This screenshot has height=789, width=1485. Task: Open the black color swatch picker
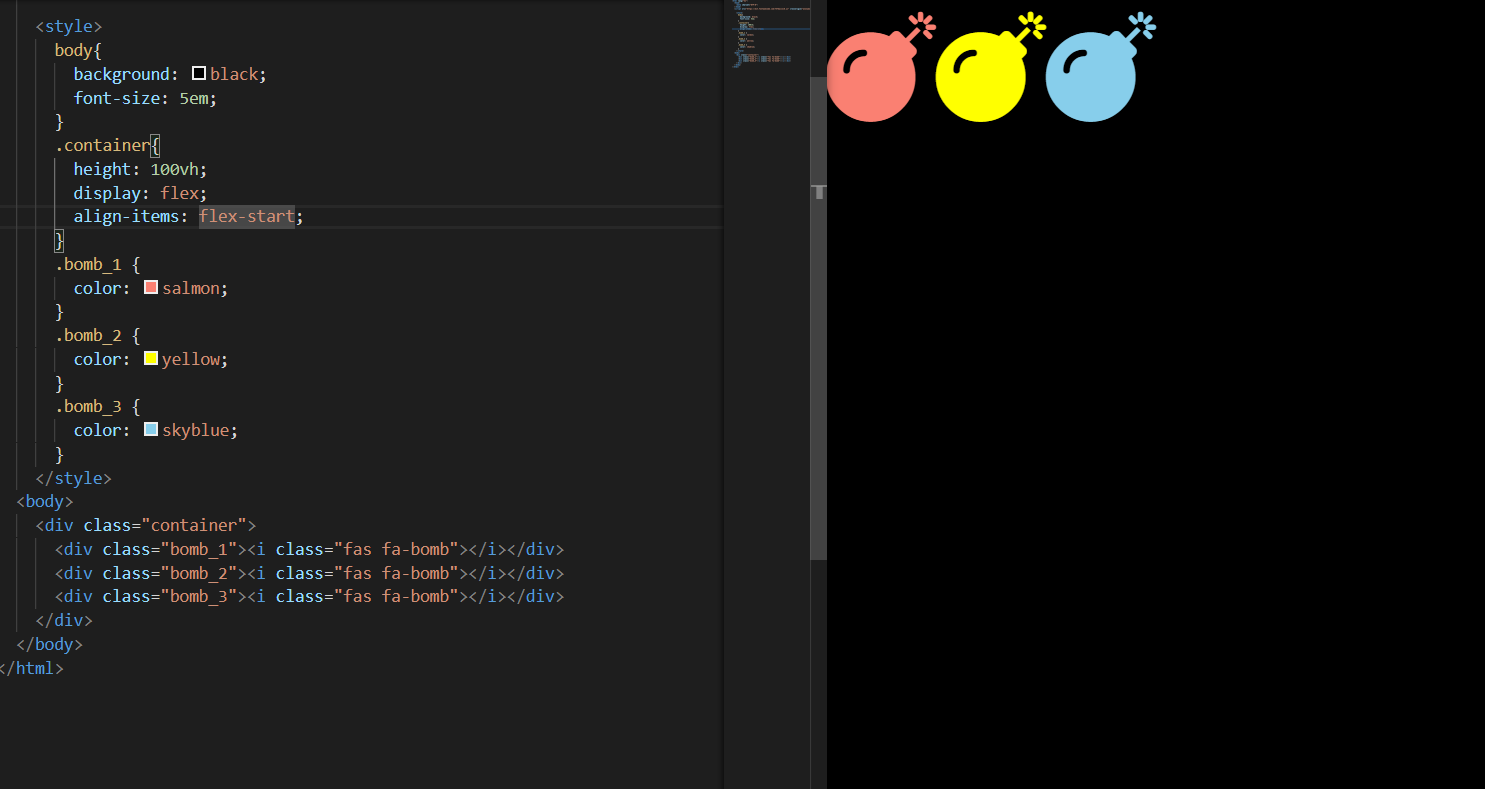[x=199, y=73]
